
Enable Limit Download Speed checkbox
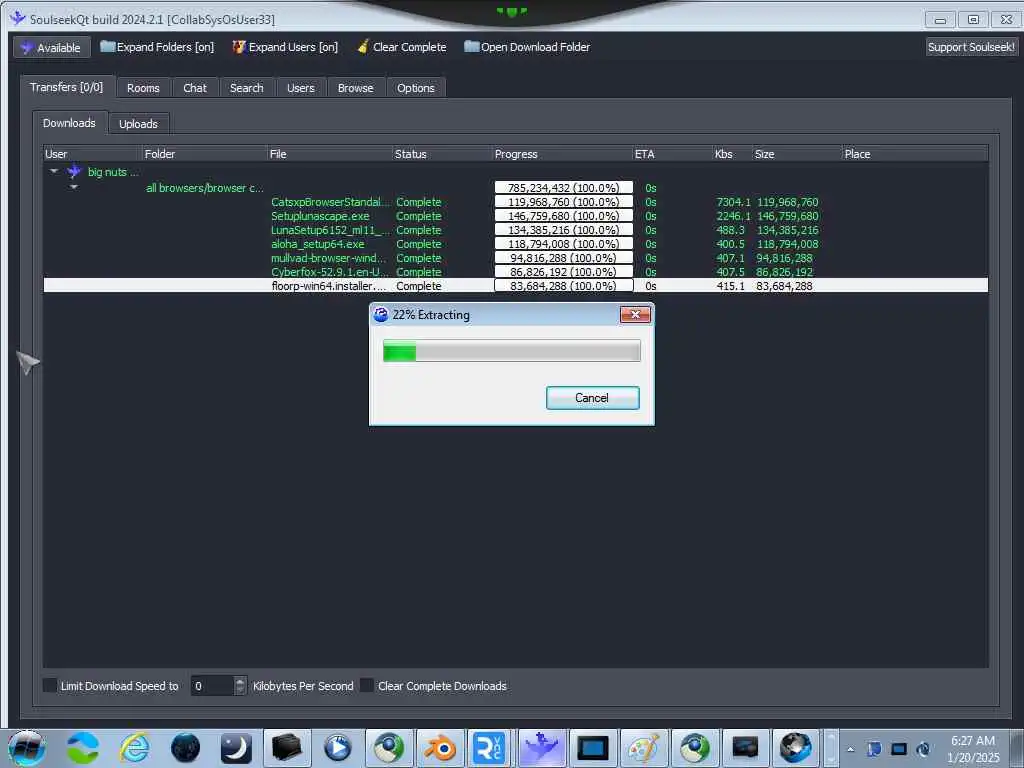[x=50, y=685]
